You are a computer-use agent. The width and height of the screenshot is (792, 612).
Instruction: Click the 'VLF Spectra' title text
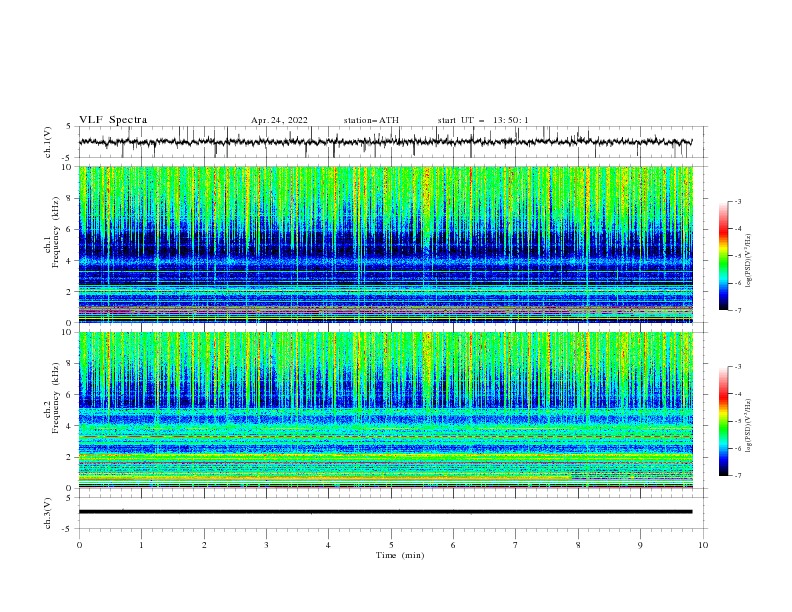(113, 120)
